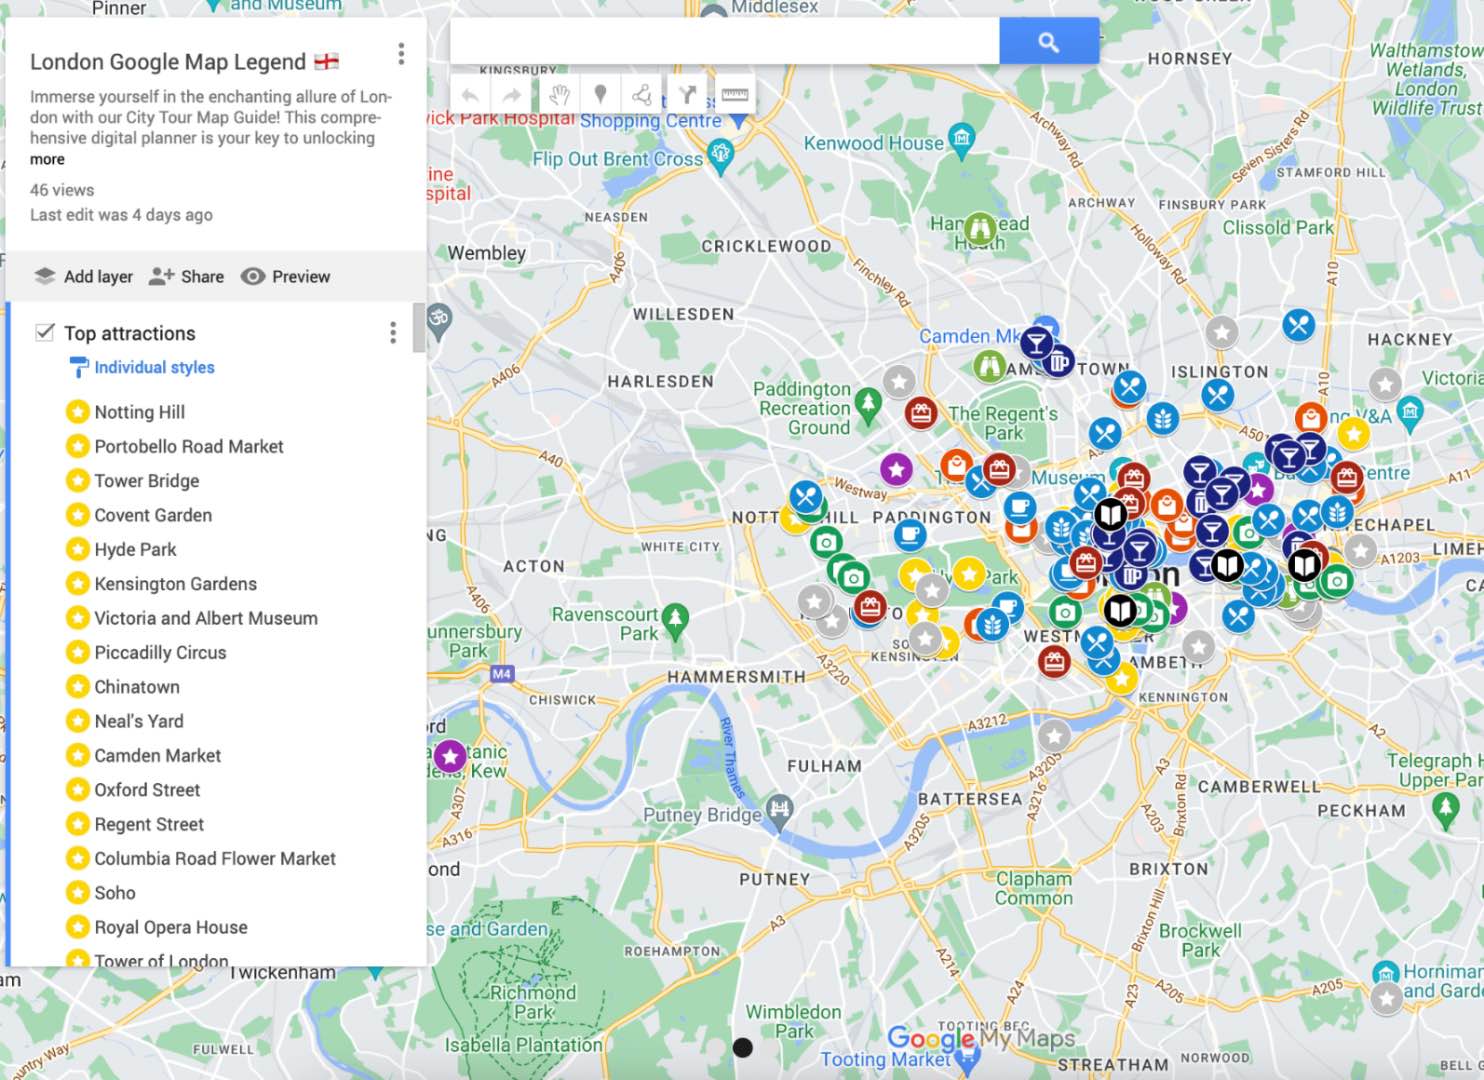Choose the Draw a line tool

tap(642, 95)
